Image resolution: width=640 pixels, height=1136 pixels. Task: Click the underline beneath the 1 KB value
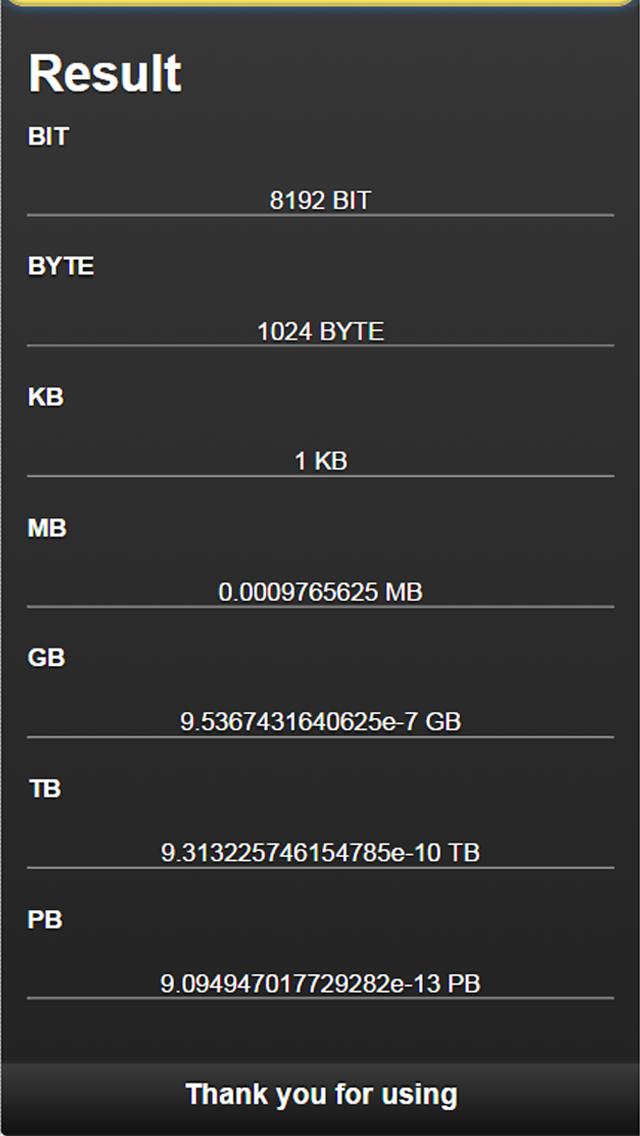coord(320,476)
